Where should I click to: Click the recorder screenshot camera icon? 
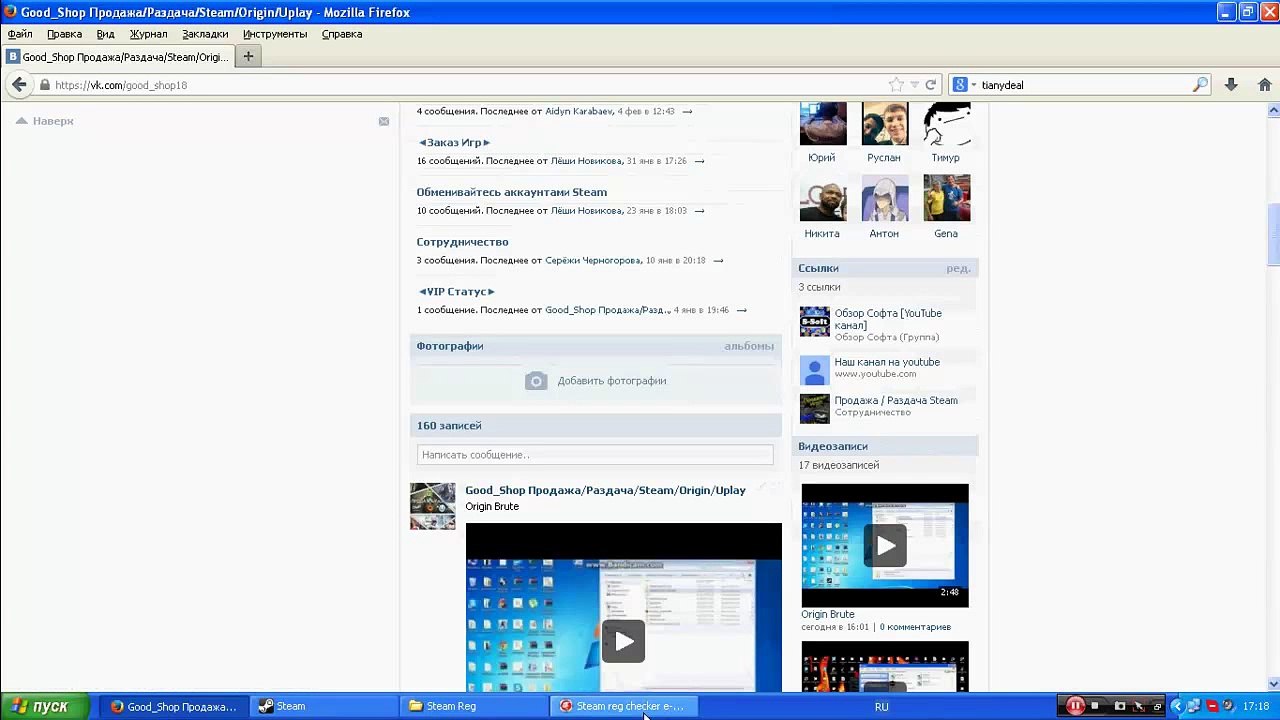pyautogui.click(x=1119, y=706)
